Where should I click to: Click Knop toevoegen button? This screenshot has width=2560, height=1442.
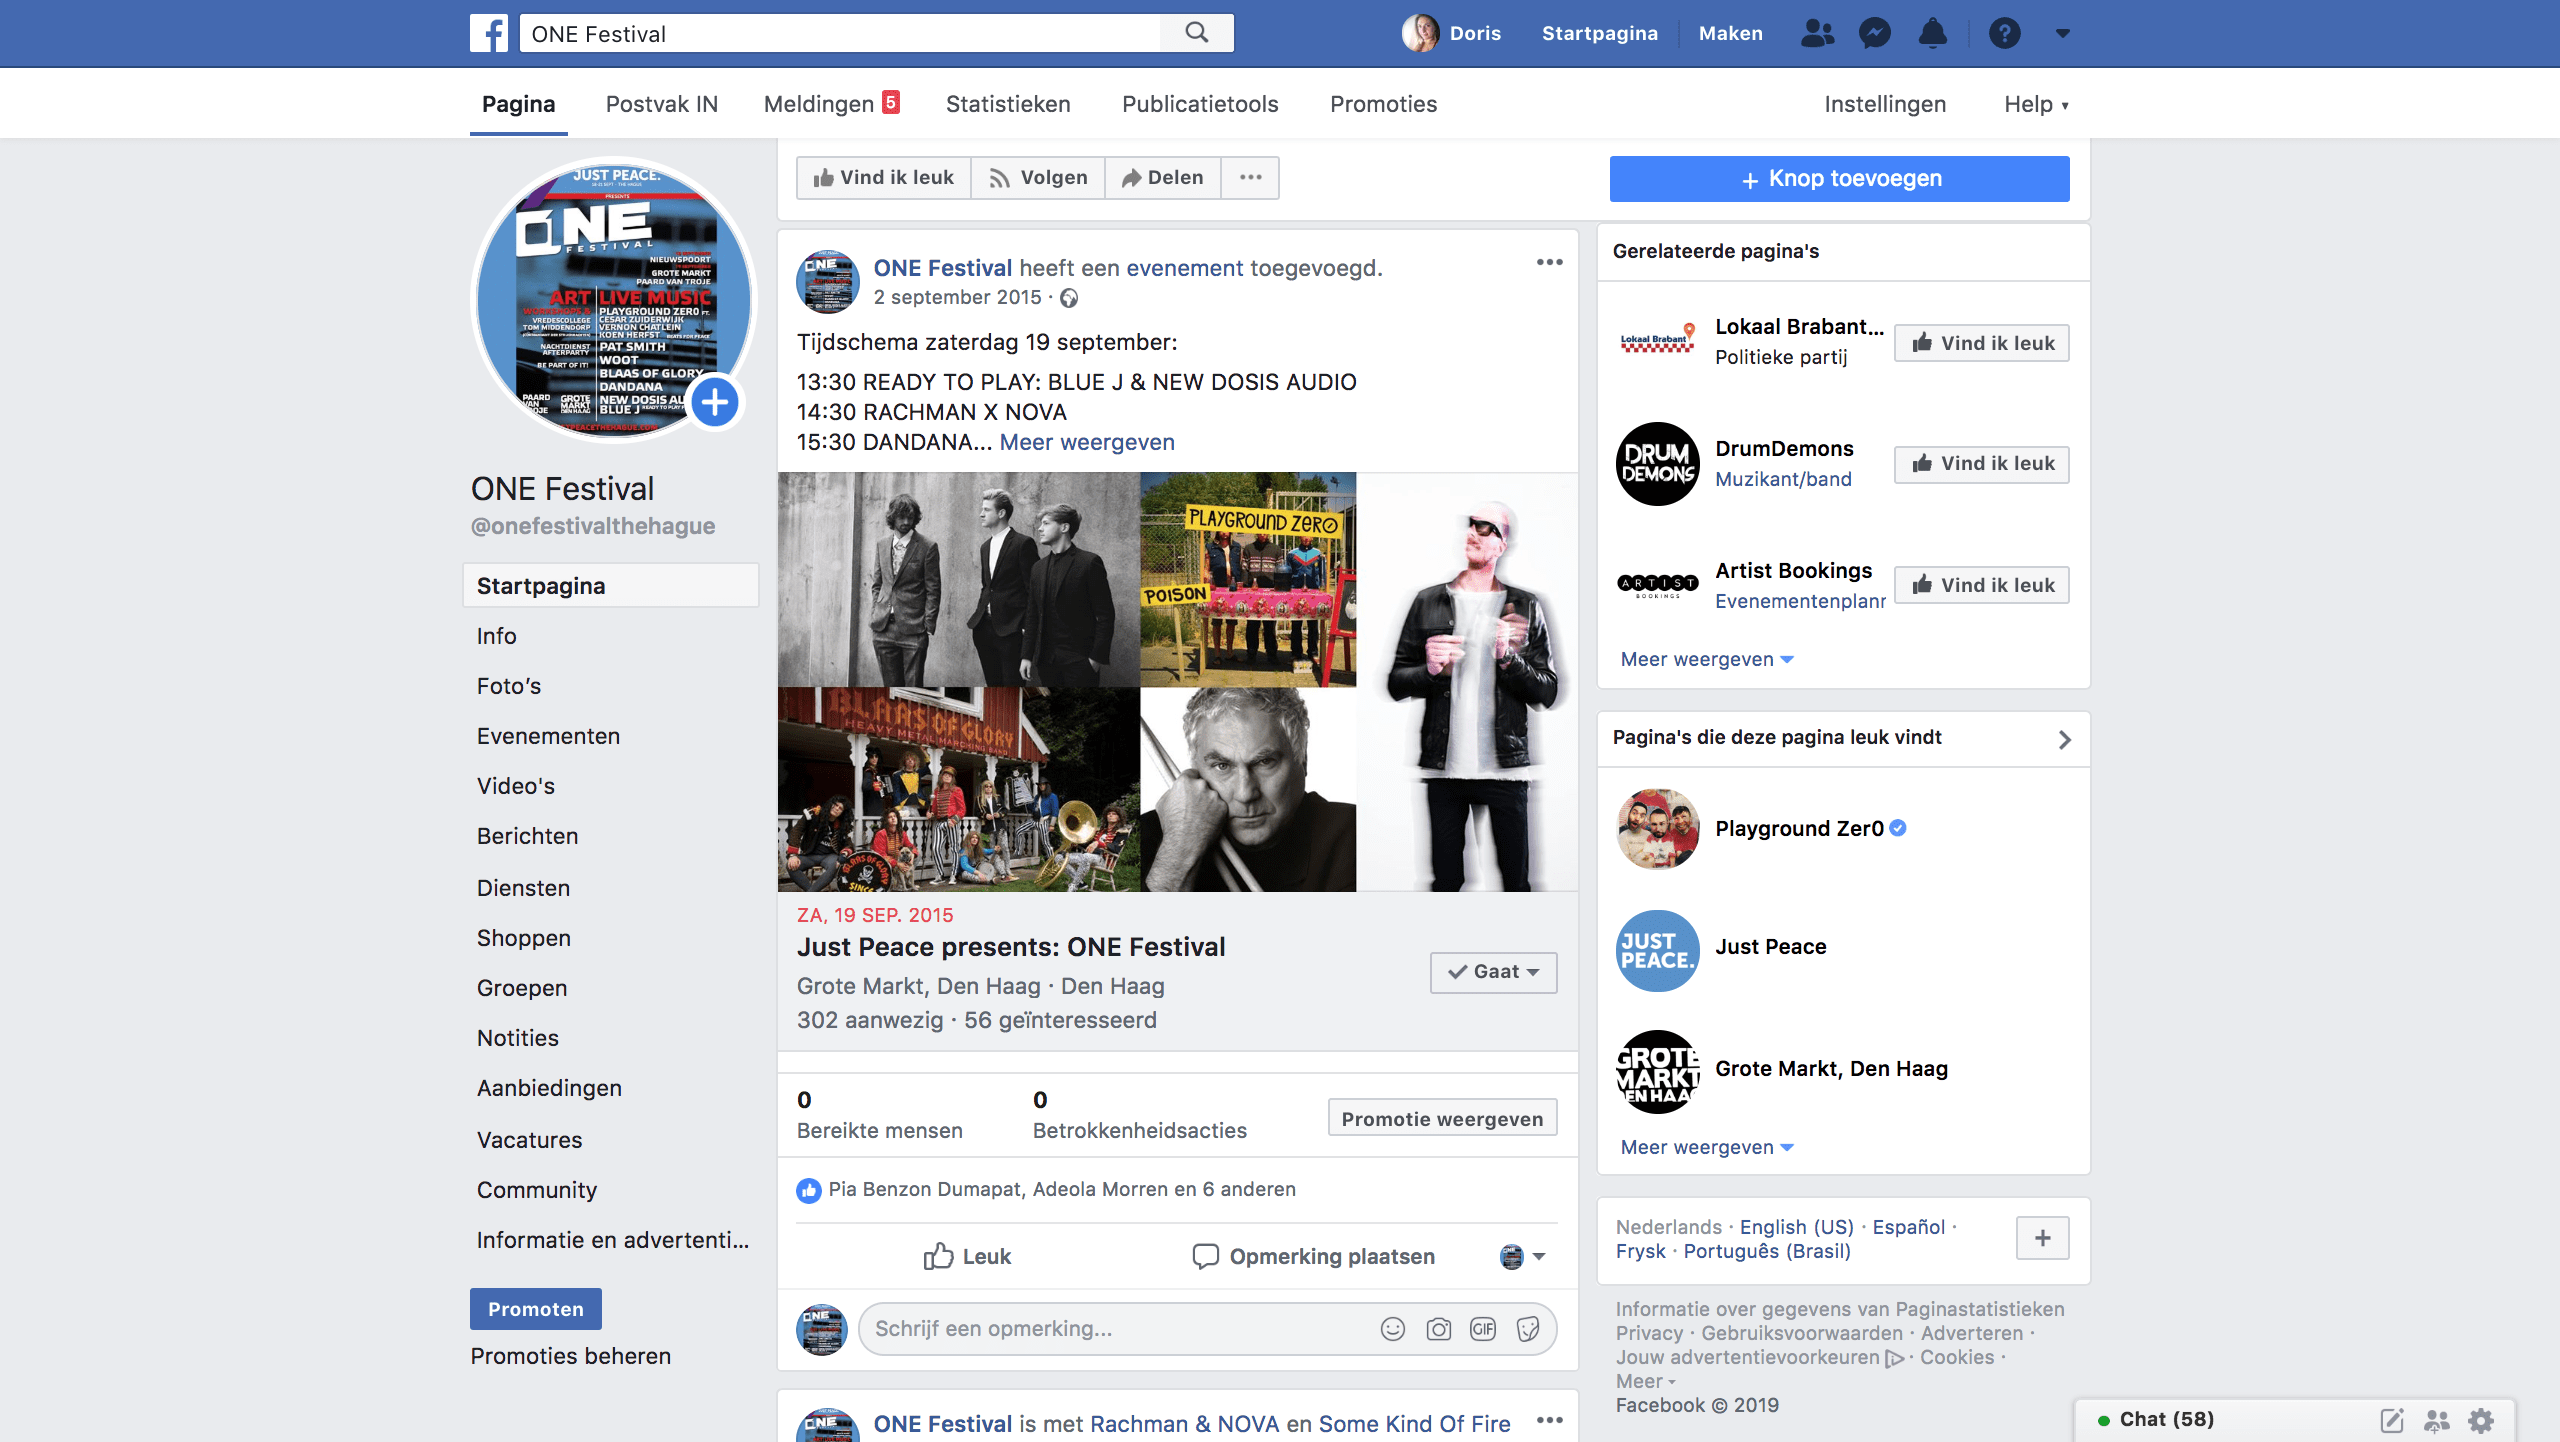point(1839,179)
